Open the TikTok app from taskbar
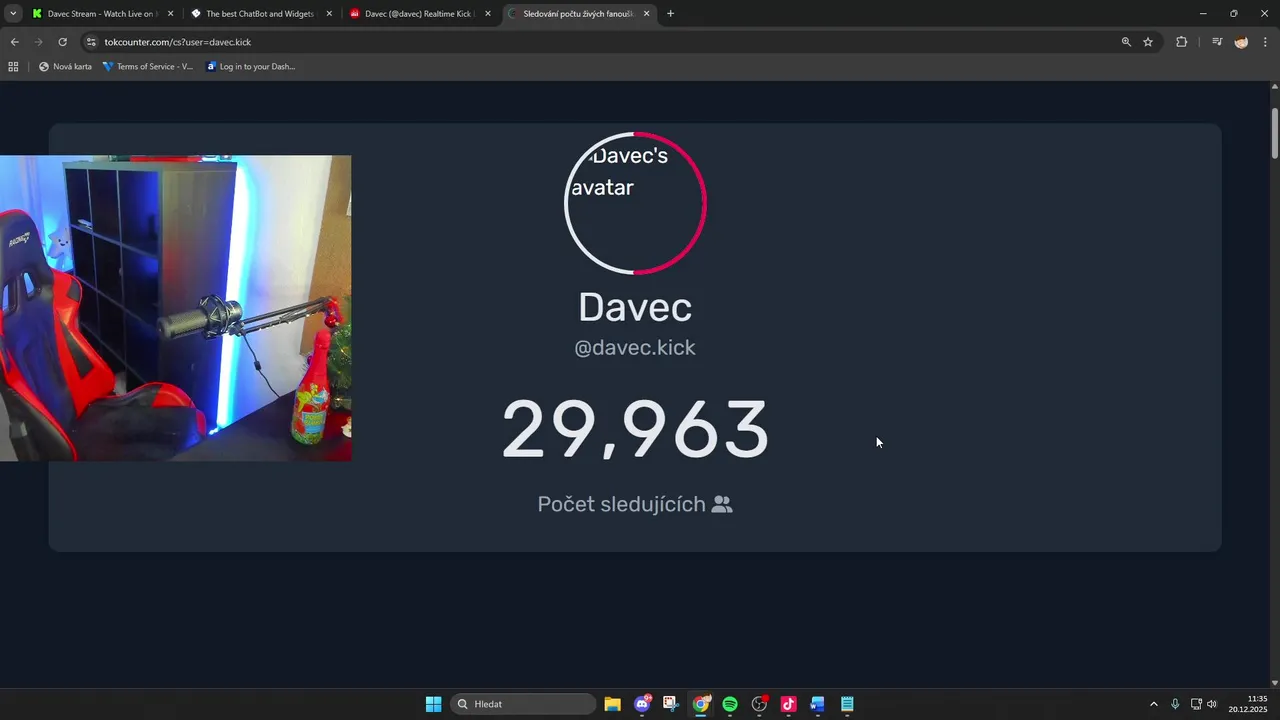Viewport: 1280px width, 720px height. [x=788, y=704]
